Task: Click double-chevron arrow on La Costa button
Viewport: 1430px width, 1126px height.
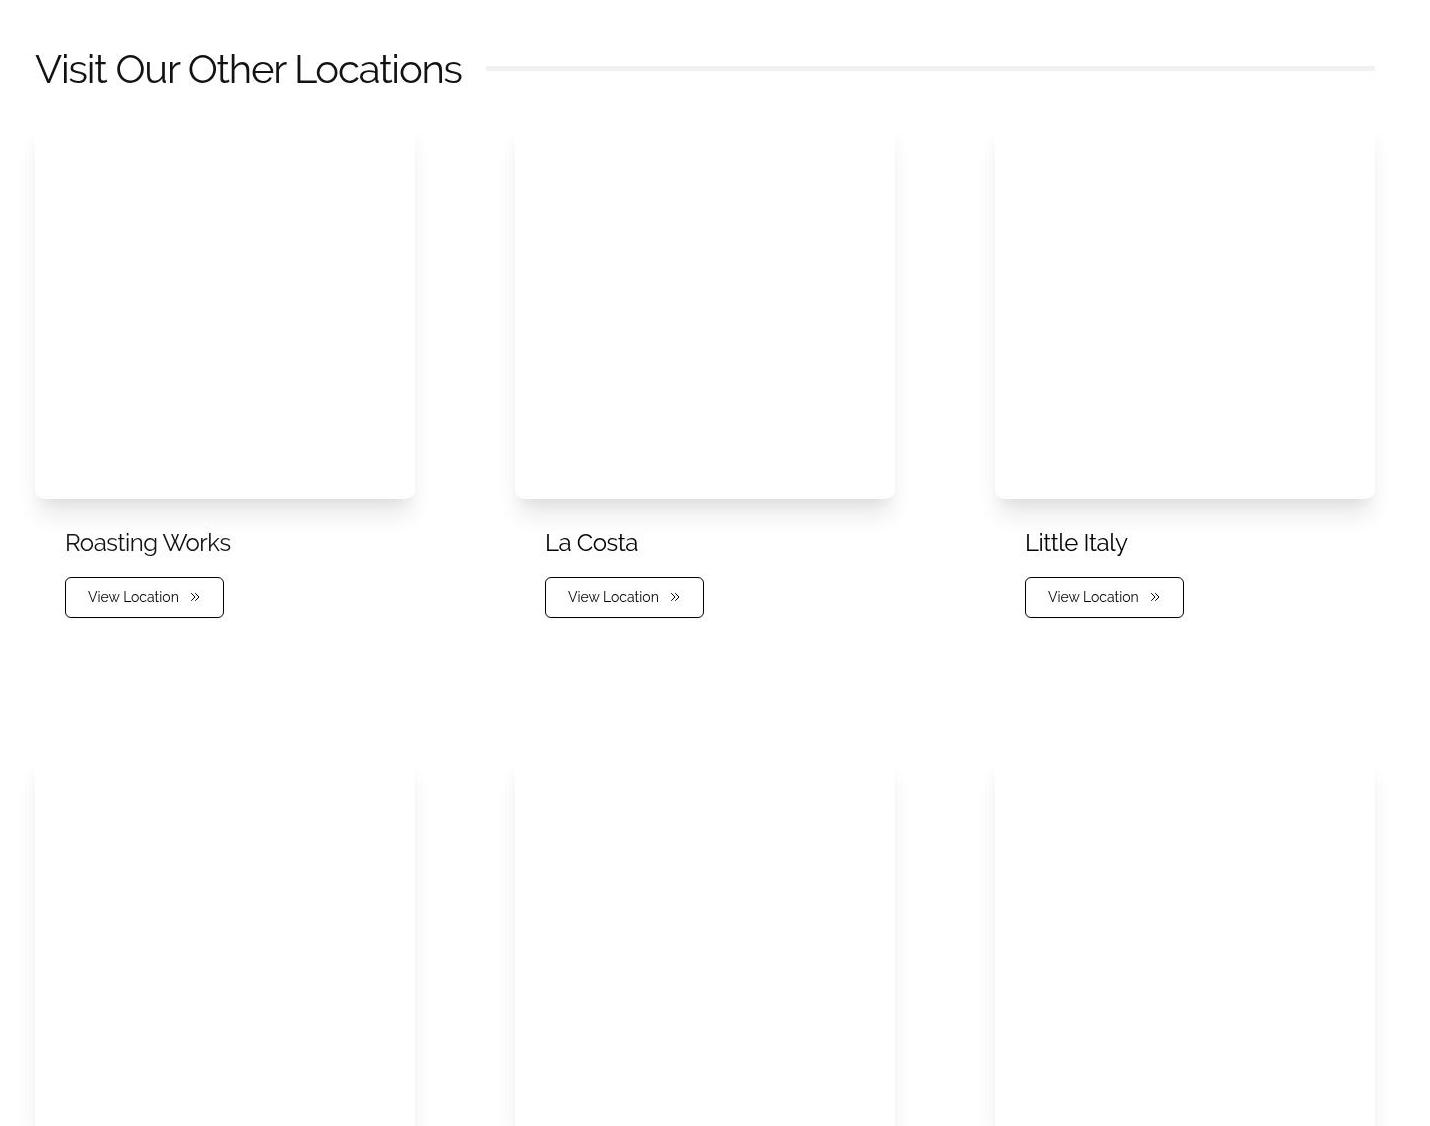Action: (675, 597)
